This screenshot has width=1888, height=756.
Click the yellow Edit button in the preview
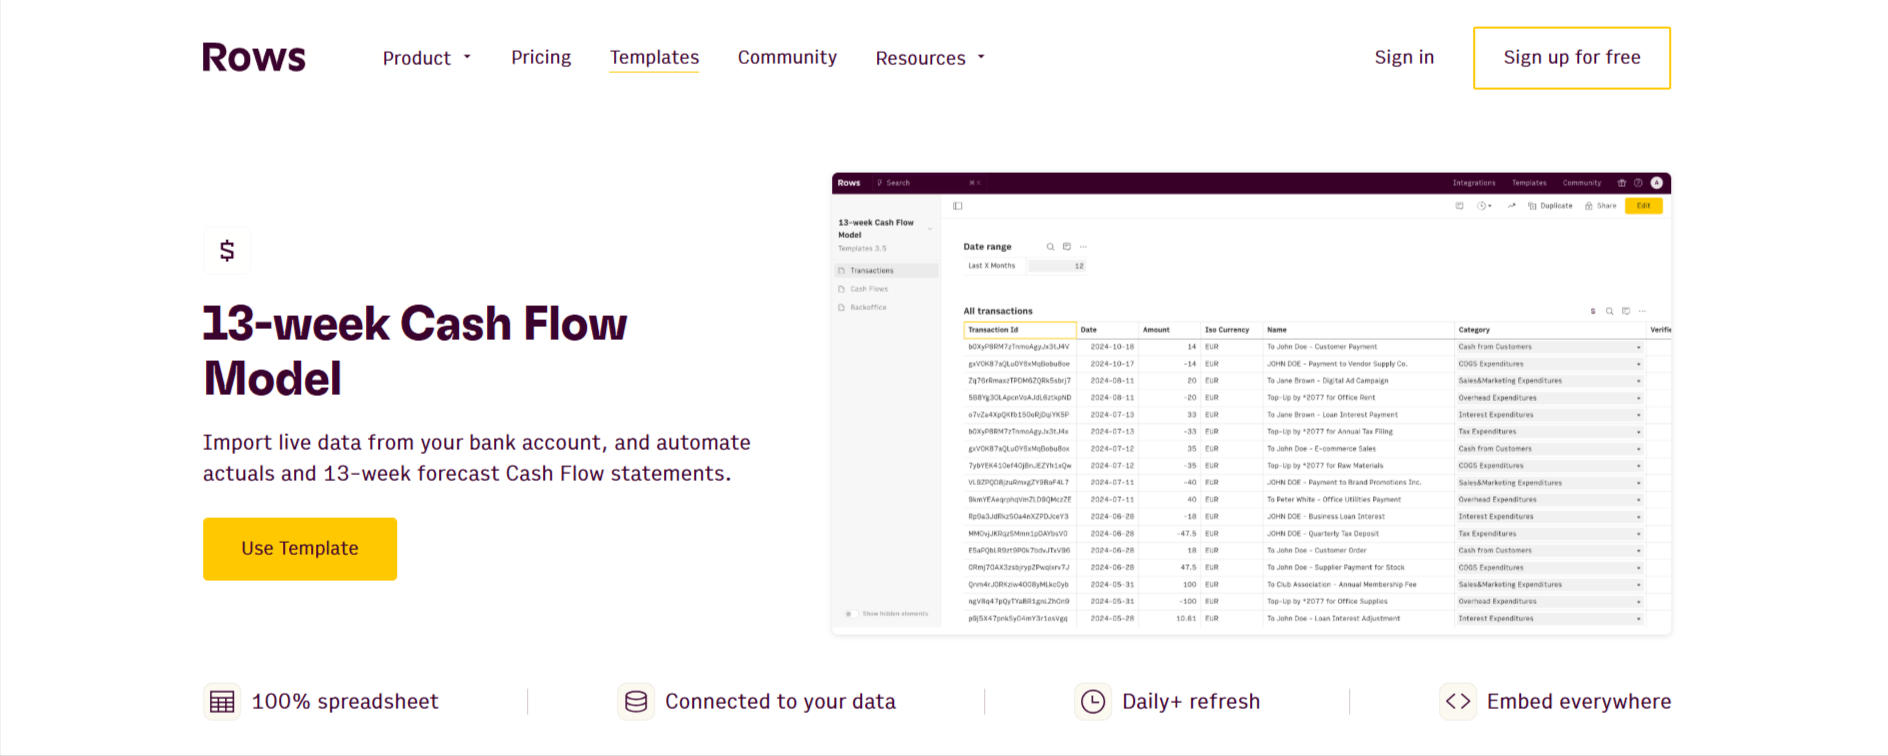point(1644,206)
